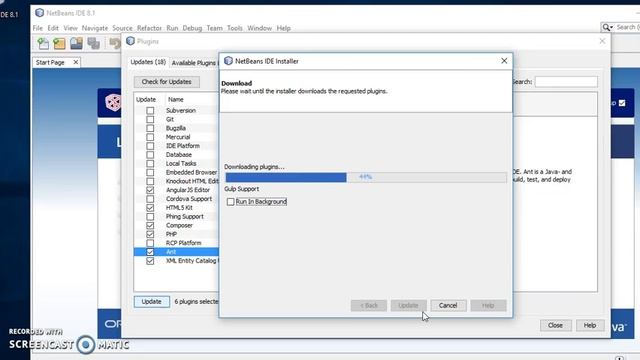Uncheck the Ant plugin checkbox
Image resolution: width=640 pixels, height=360 pixels.
pyautogui.click(x=150, y=252)
